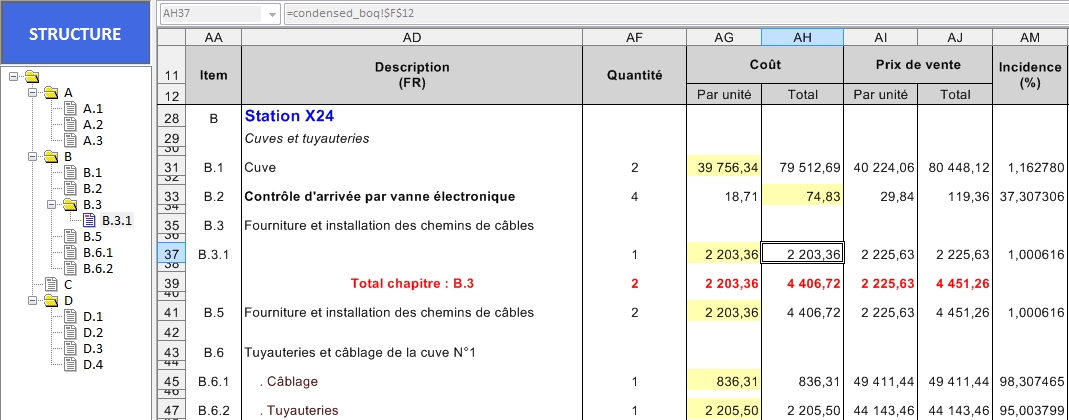Select the B.1 document icon
Screen dimensions: 1069x420
click(x=70, y=172)
